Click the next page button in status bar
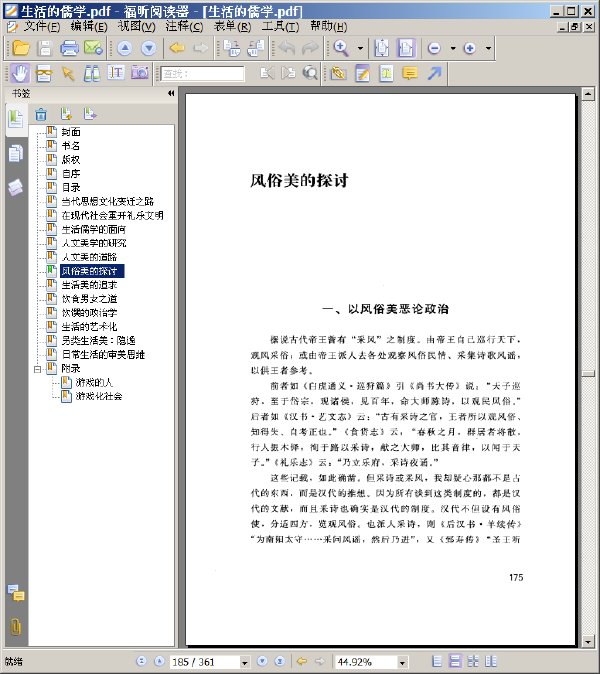Viewport: 600px width, 674px height. coord(262,661)
